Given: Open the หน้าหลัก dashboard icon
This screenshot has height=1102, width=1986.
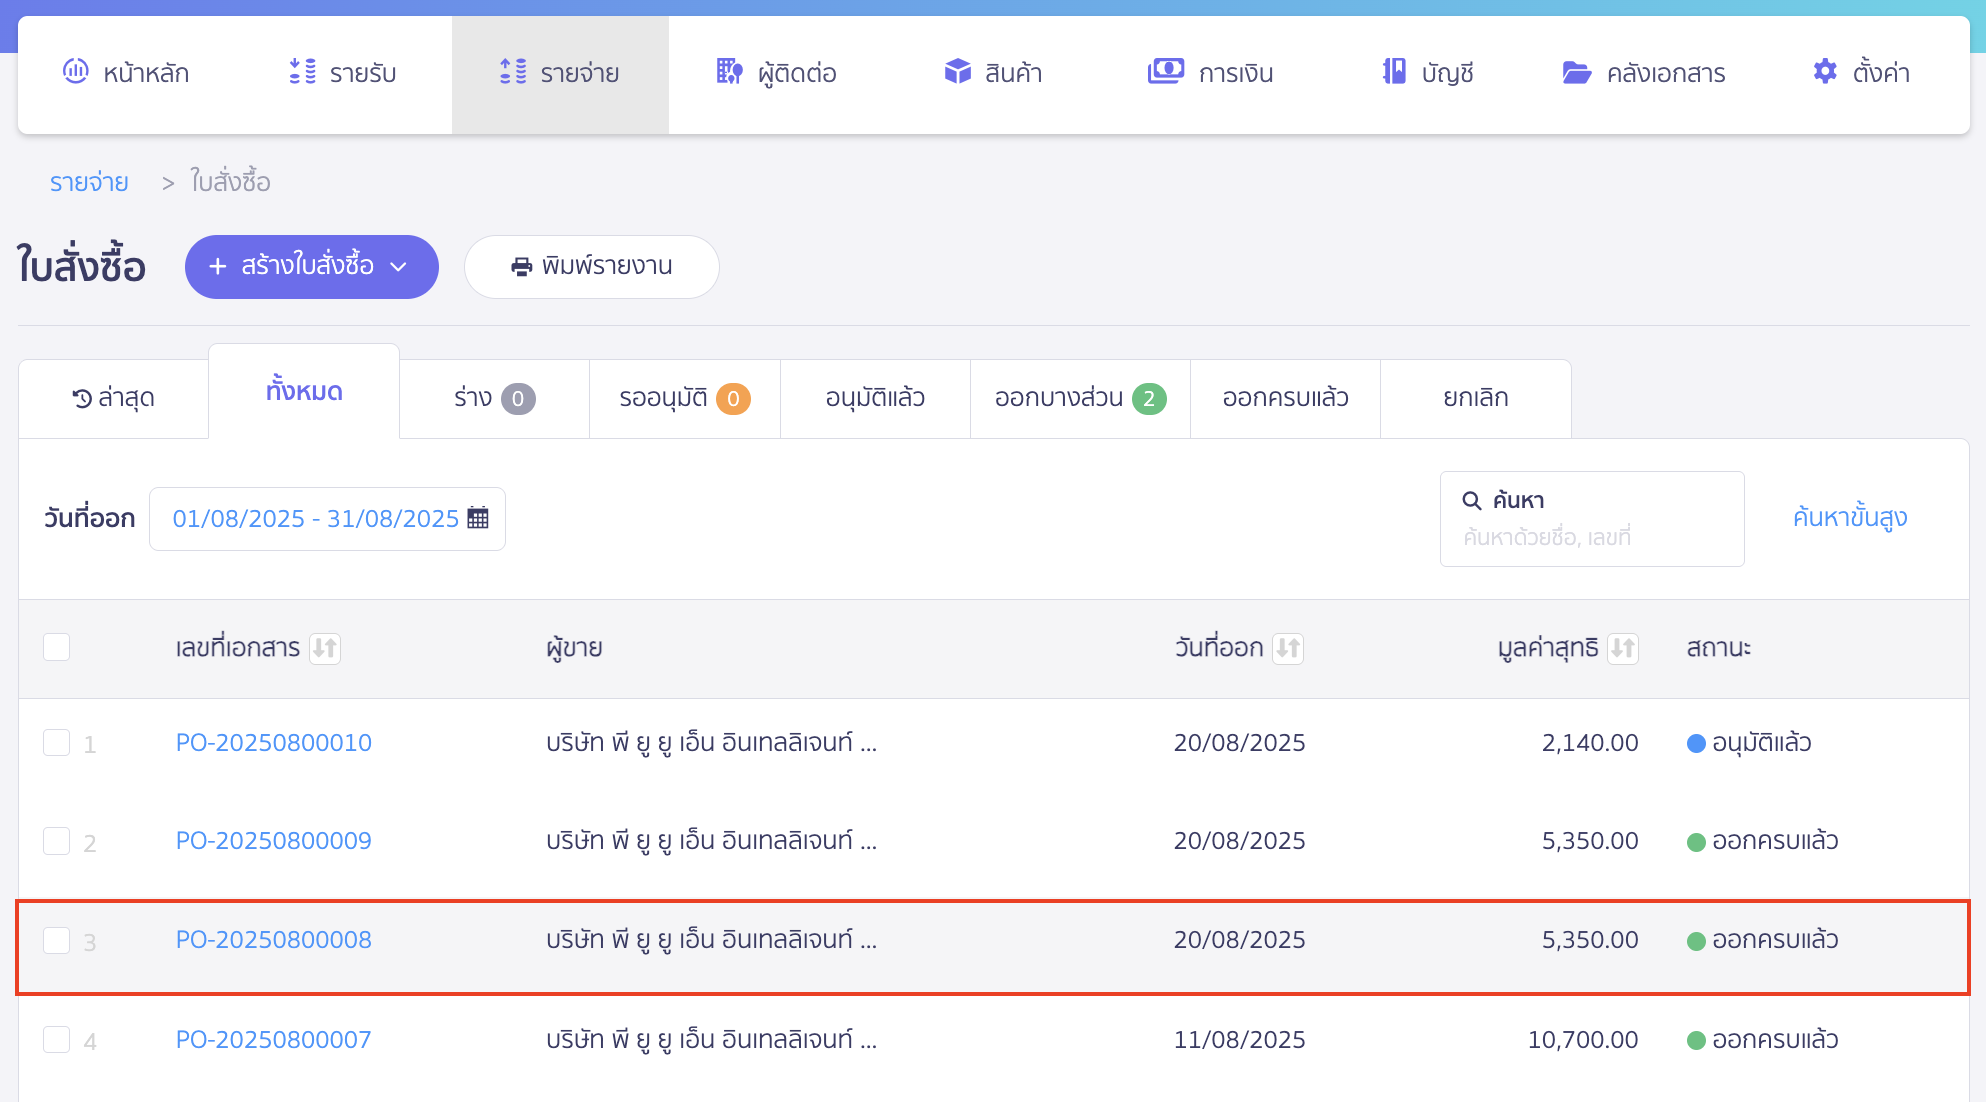Looking at the screenshot, I should (76, 72).
